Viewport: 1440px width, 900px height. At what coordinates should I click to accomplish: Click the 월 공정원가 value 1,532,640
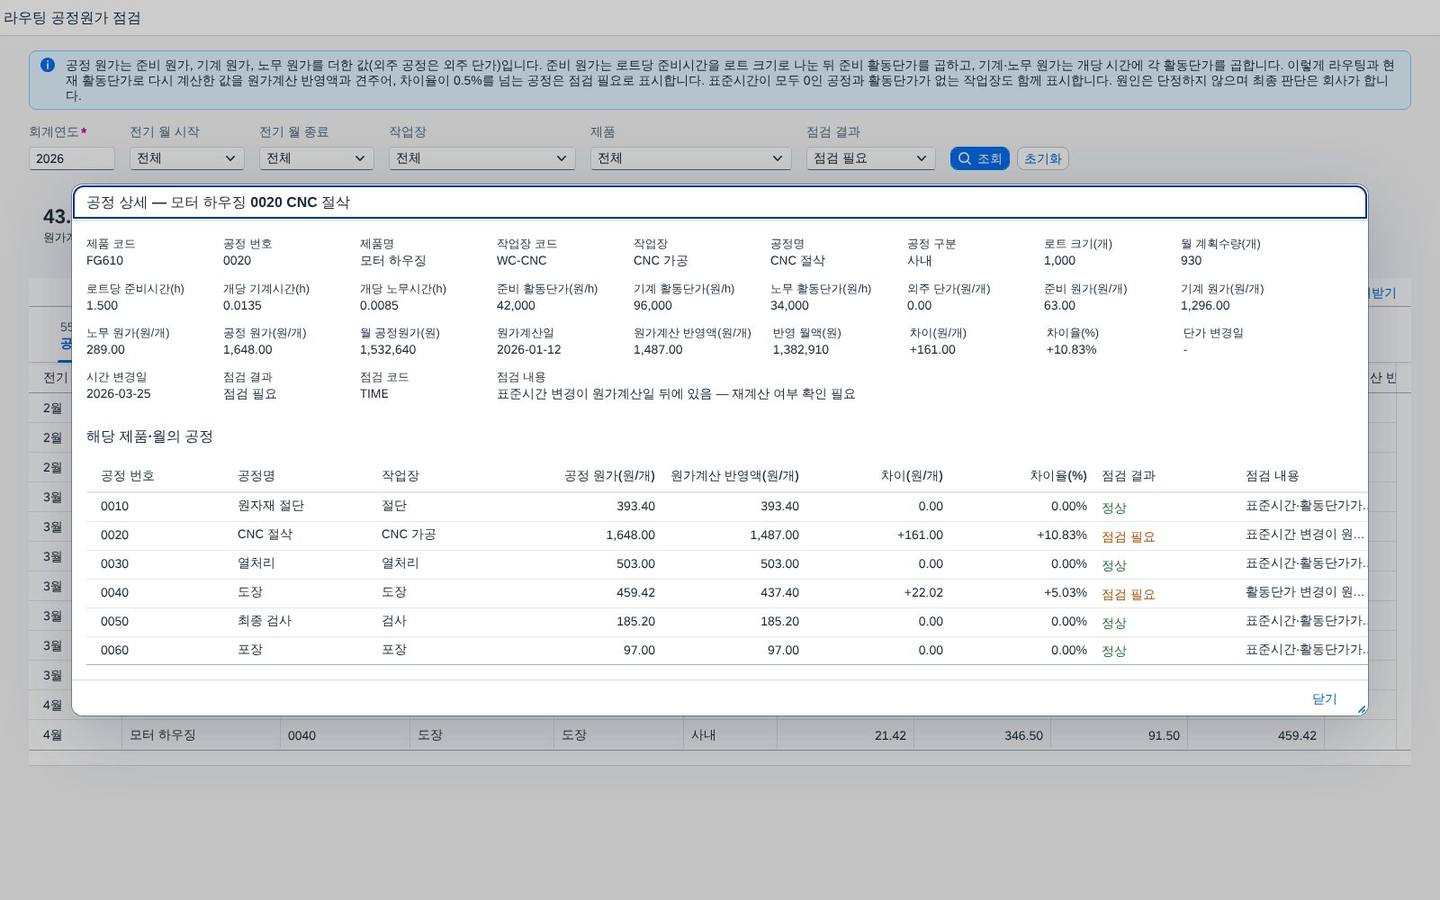click(388, 350)
